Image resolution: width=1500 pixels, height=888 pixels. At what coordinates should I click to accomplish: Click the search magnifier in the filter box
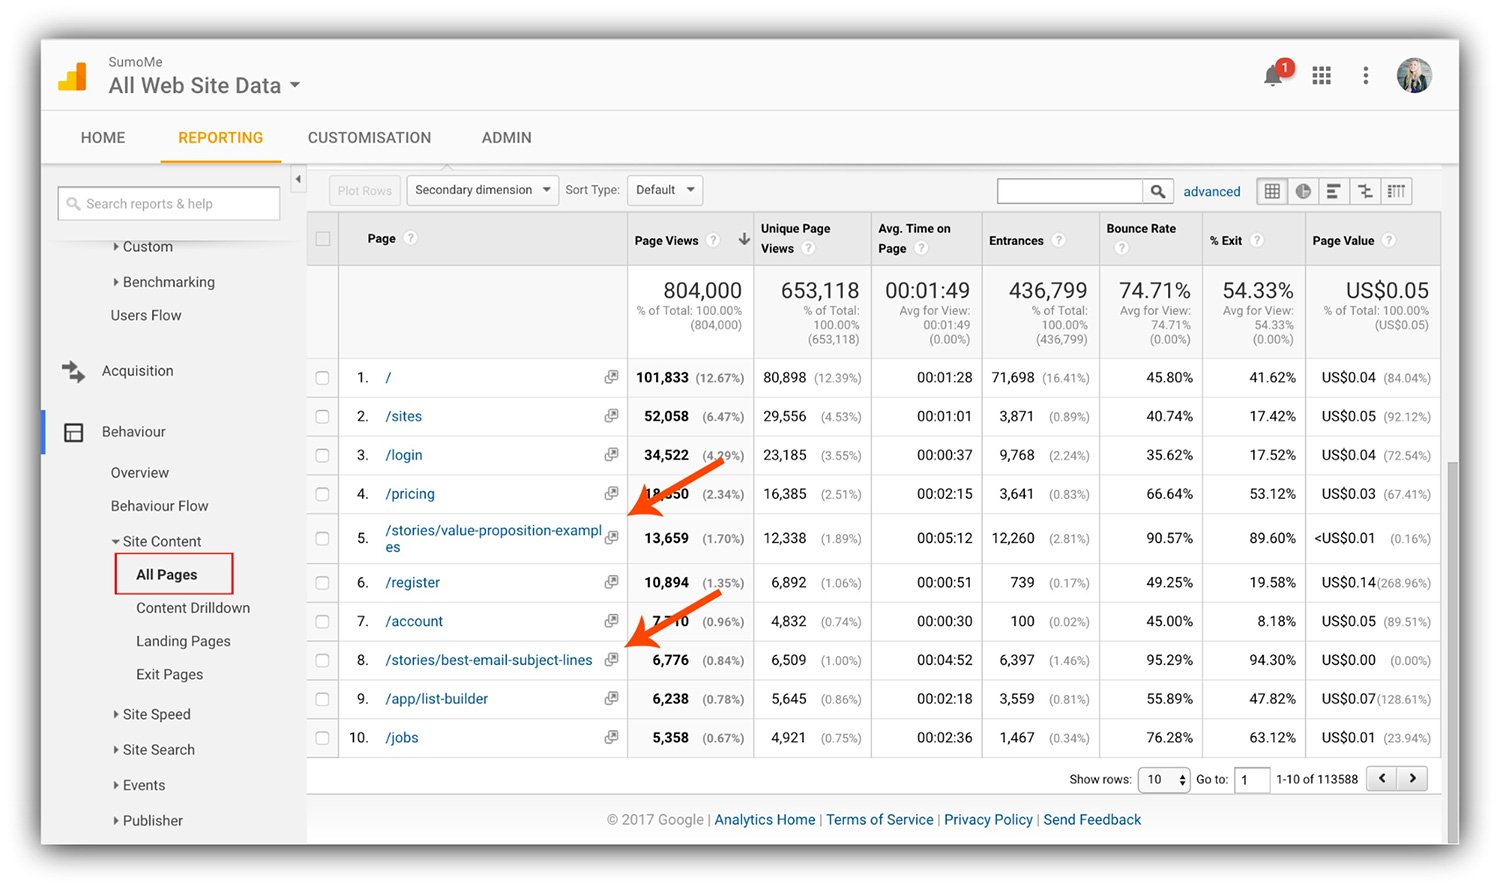1158,190
